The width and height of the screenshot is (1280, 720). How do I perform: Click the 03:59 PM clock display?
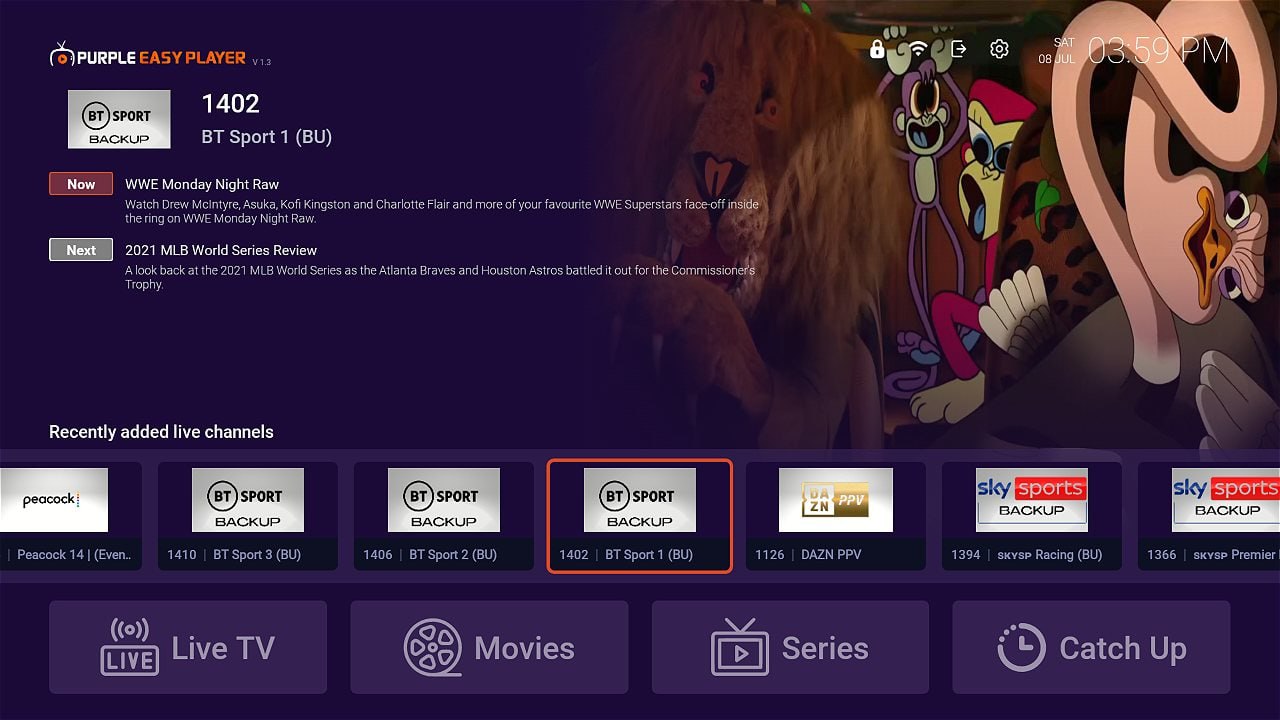click(x=1158, y=51)
